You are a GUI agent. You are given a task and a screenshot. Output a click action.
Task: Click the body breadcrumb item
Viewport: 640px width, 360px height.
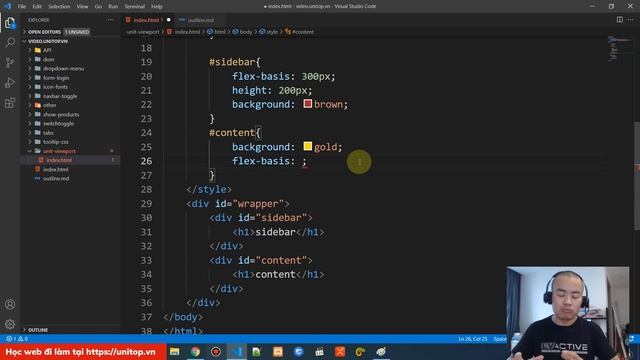(x=242, y=32)
